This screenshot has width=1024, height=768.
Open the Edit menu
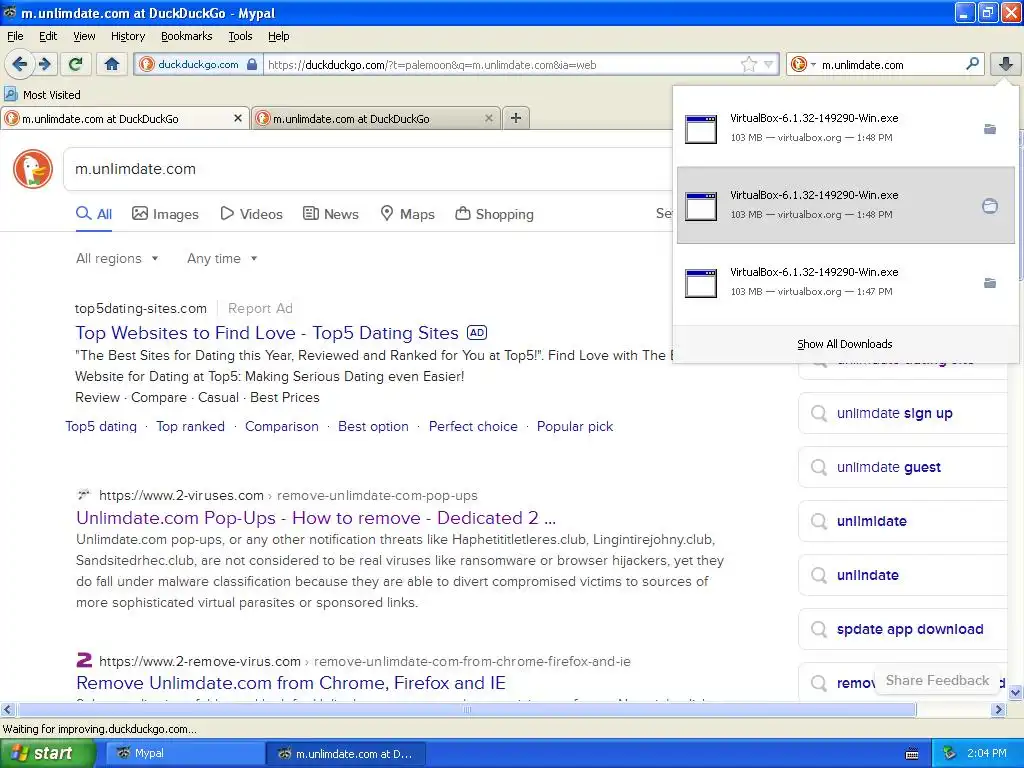[48, 36]
